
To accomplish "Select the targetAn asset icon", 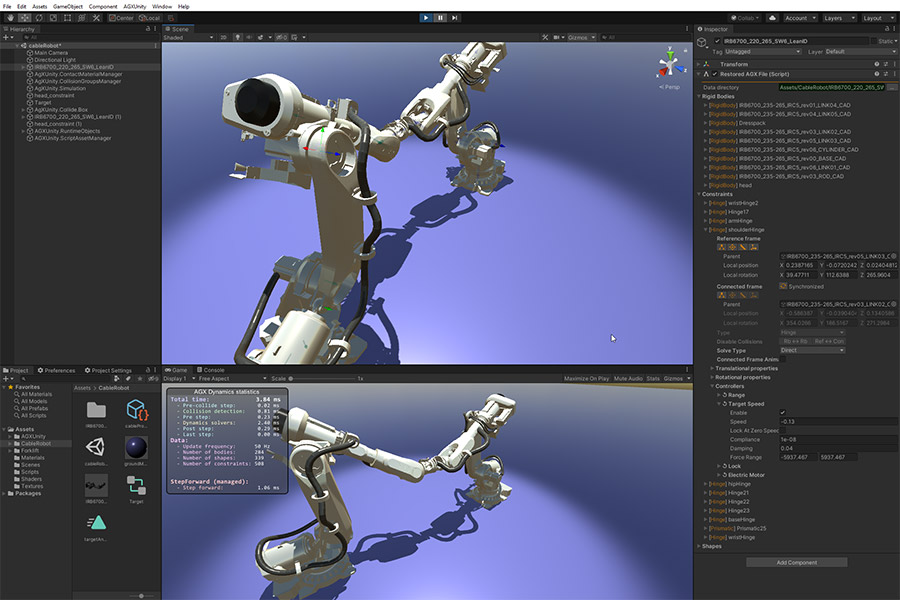I will coord(96,523).
